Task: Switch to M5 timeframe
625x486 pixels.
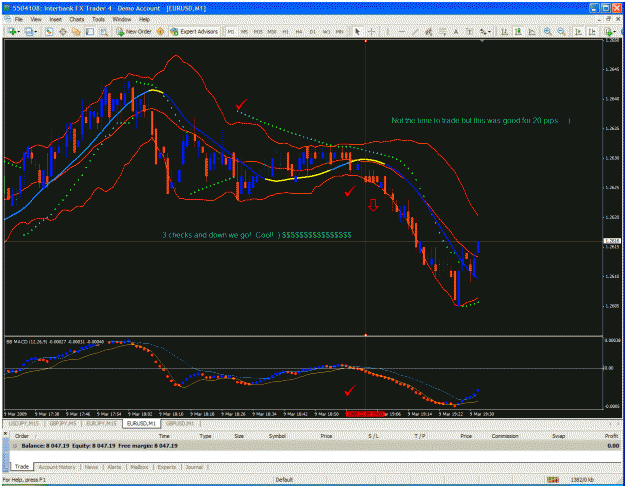Action: [x=244, y=31]
